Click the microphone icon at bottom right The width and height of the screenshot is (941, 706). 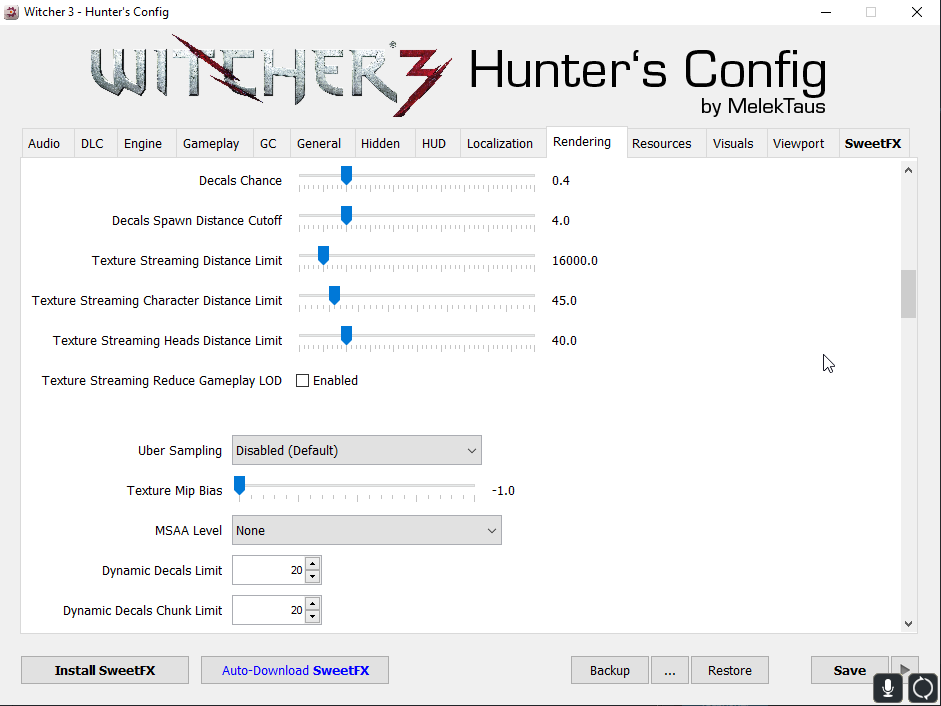[887, 687]
